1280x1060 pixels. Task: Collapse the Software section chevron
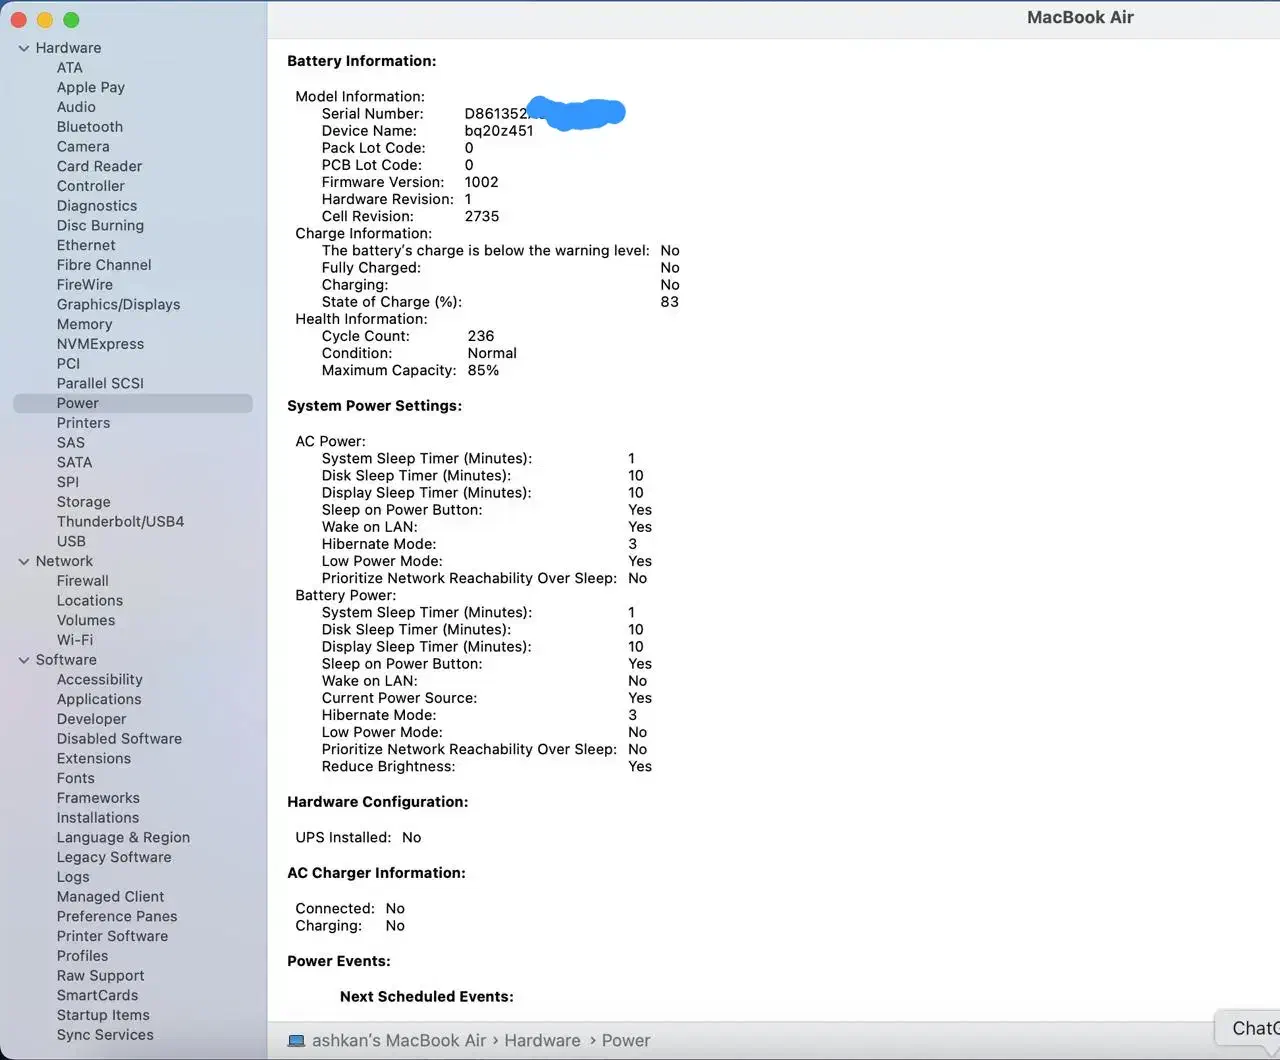(x=24, y=660)
